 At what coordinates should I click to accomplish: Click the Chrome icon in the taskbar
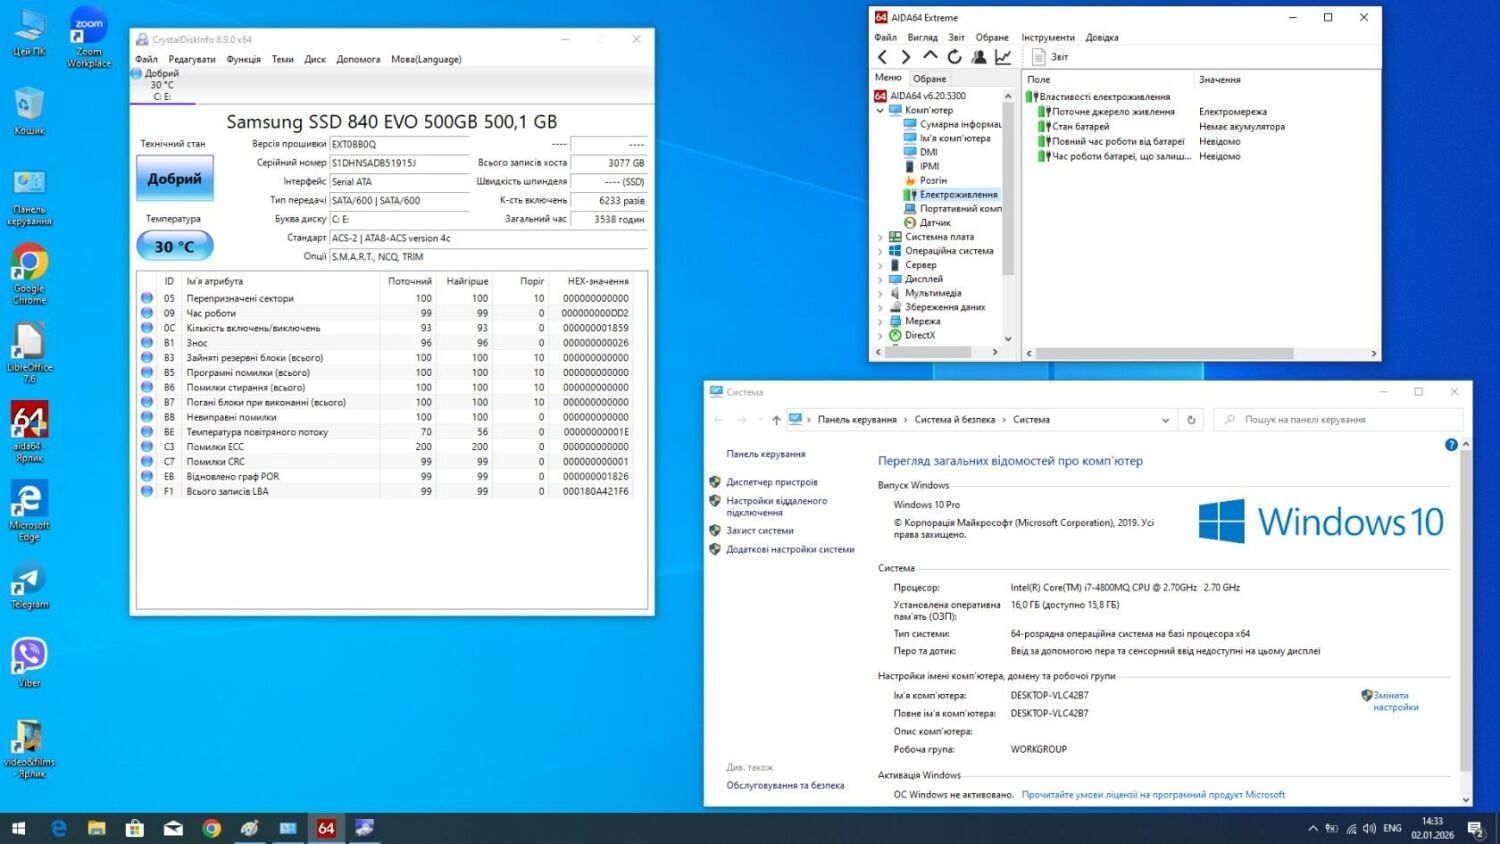click(x=211, y=828)
